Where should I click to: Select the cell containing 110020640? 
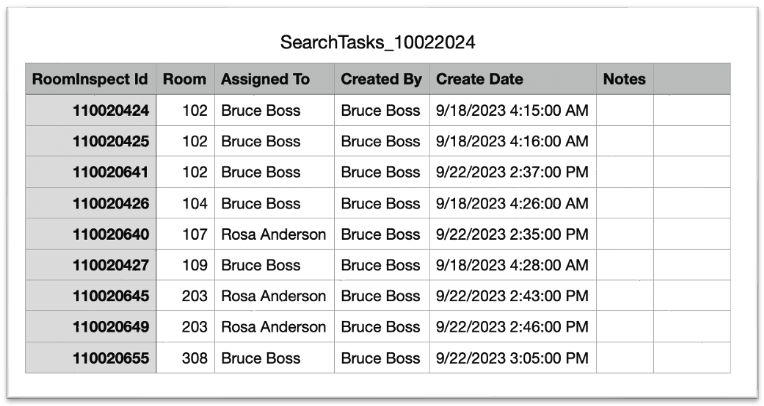110,234
